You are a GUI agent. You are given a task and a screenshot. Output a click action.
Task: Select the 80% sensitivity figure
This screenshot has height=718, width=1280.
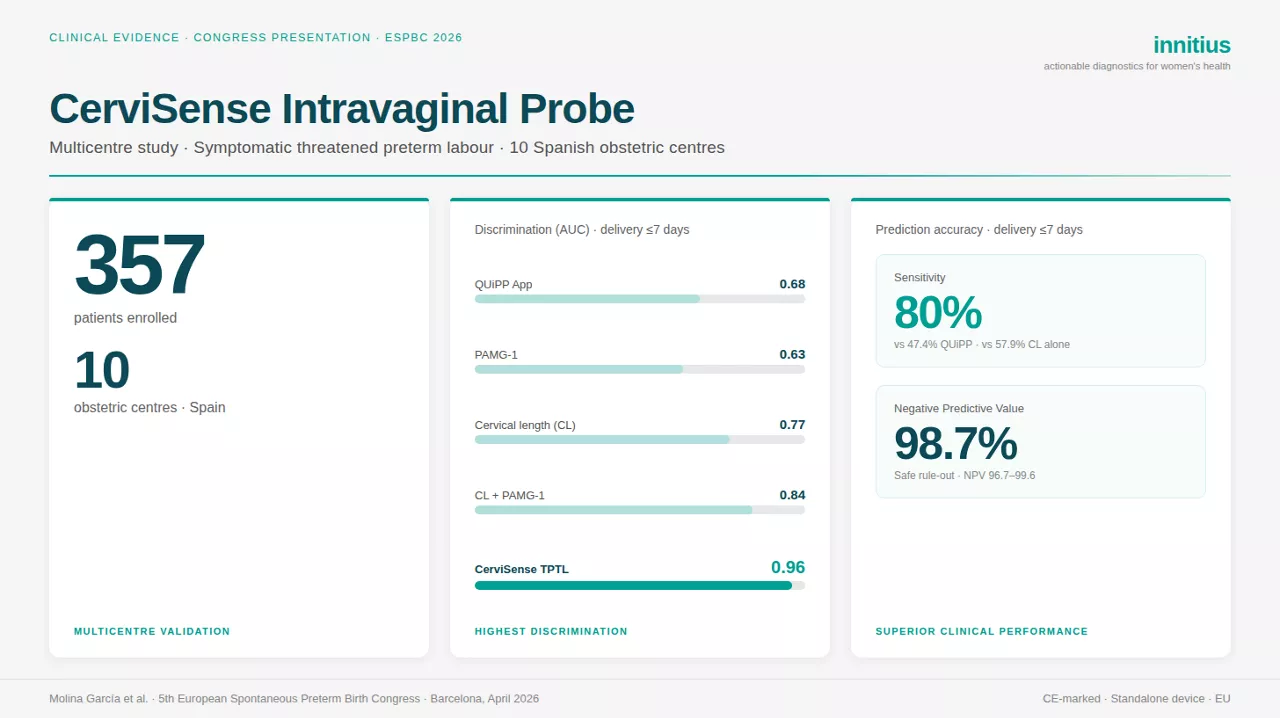tap(938, 313)
